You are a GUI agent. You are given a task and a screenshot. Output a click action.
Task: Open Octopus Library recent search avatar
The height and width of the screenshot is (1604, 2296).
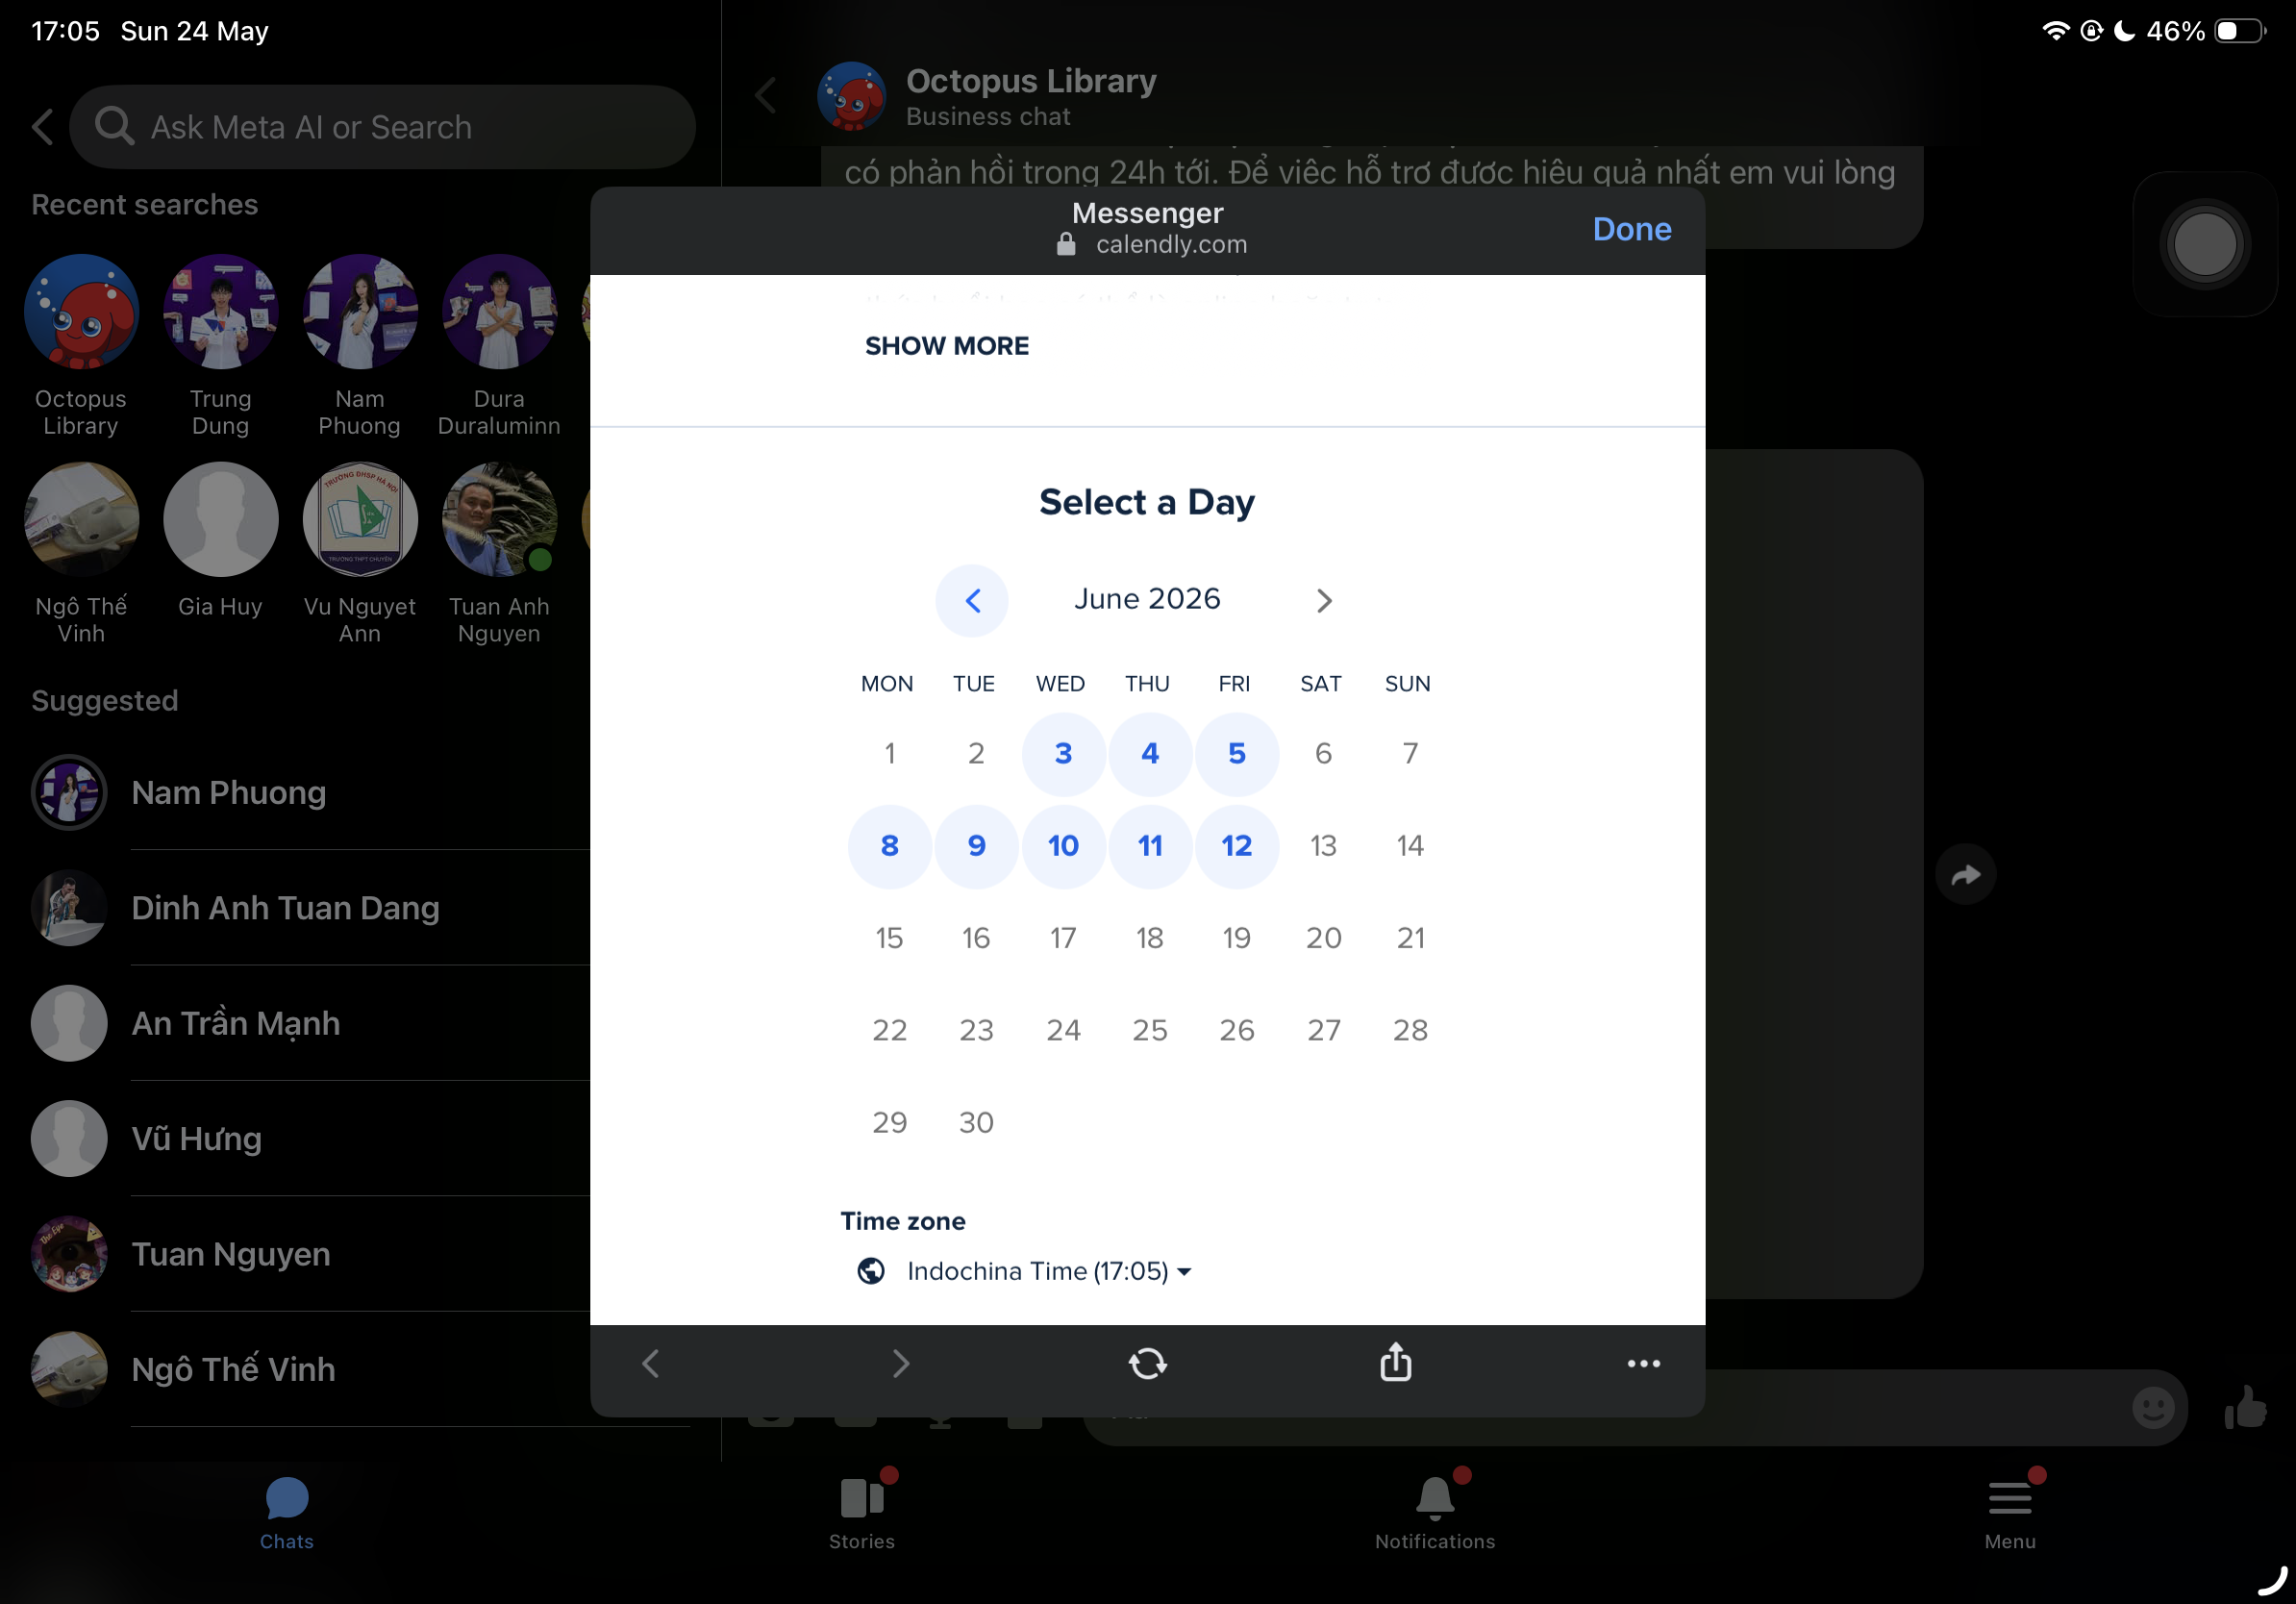pos(81,312)
